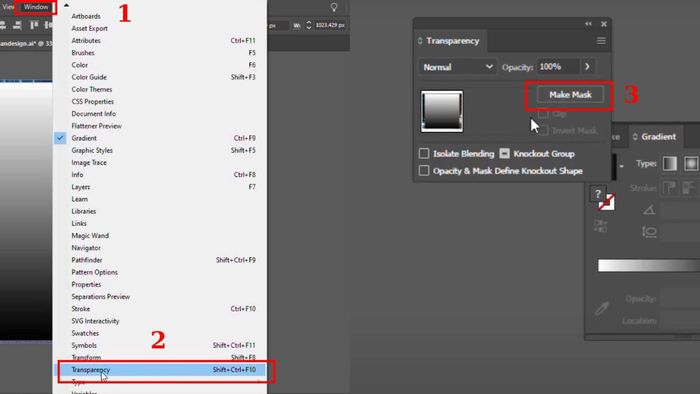Viewport: 700px width, 394px height.
Task: Click the lightbulb search icon in top bar
Action: click(334, 7)
